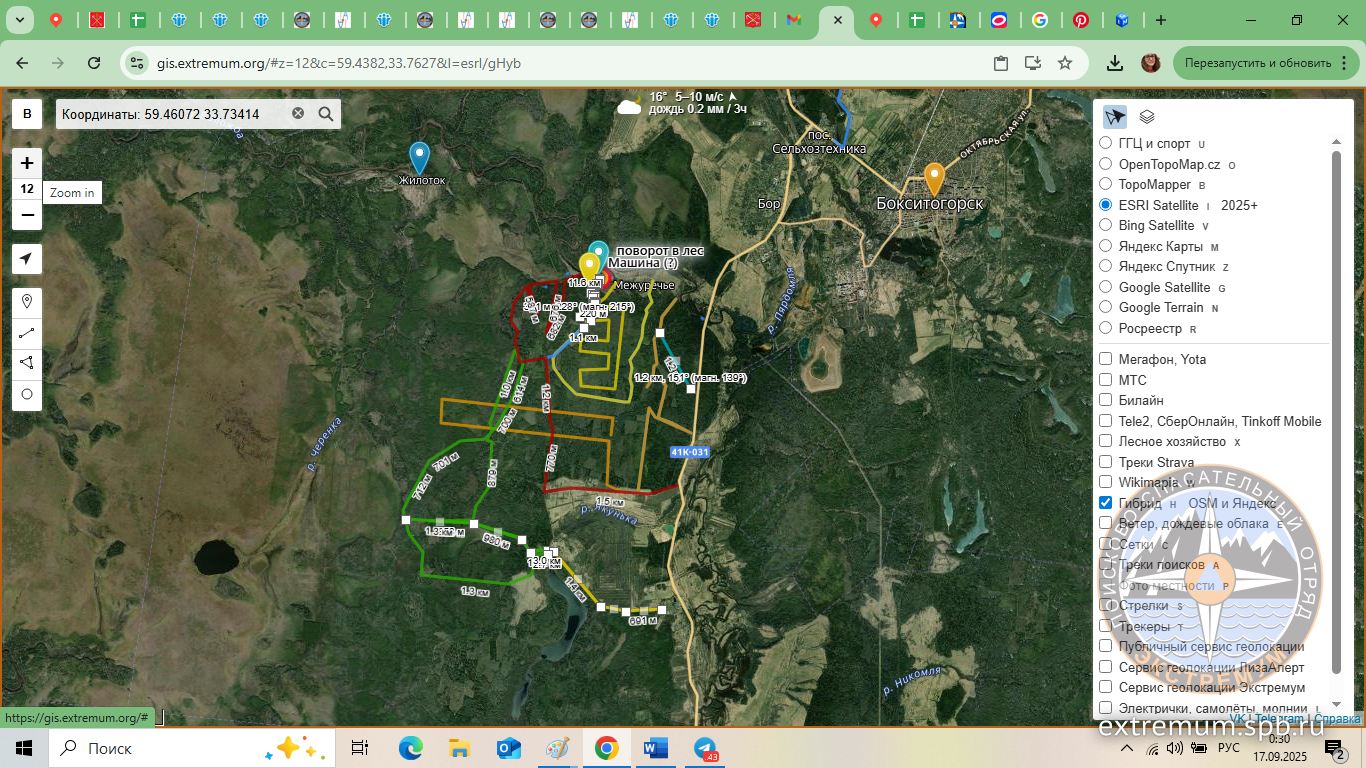Activate the geolocation arrow tool
This screenshot has width=1366, height=768.
point(27,259)
